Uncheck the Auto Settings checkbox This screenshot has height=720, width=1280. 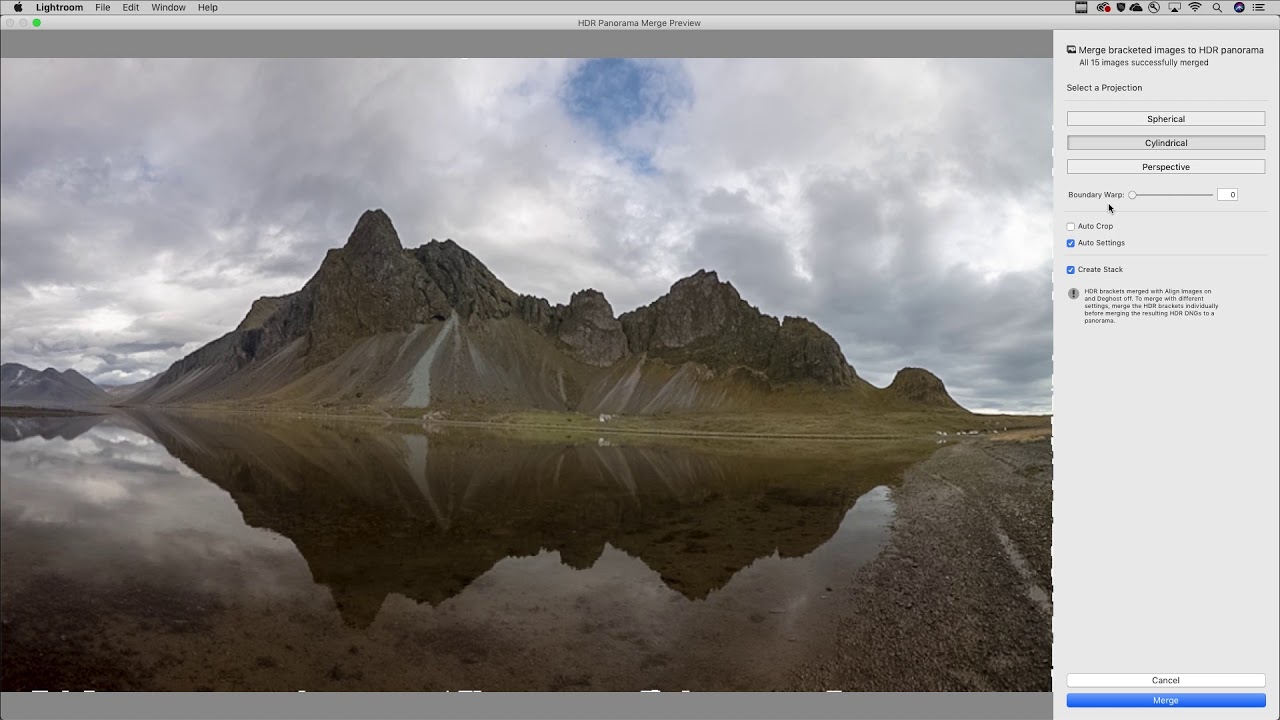[1071, 243]
